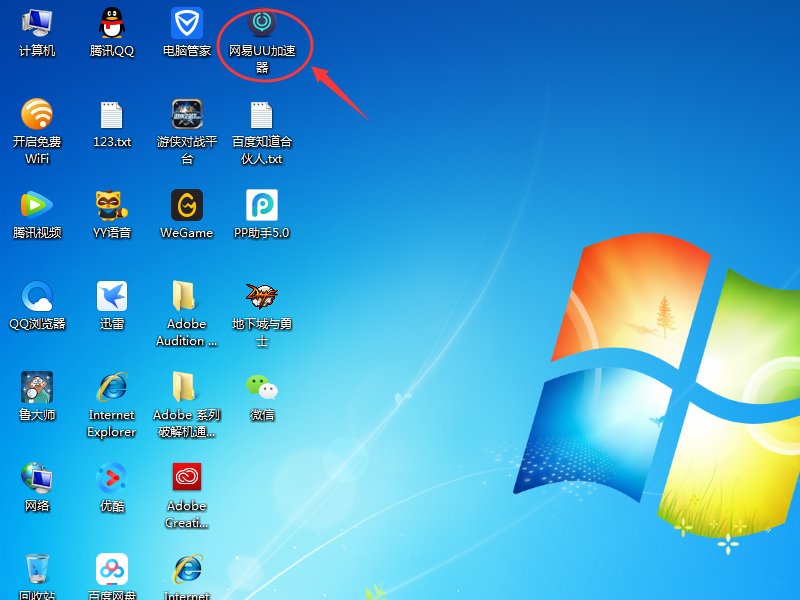The width and height of the screenshot is (800, 600).
Task: Select the 迅雷 (Xunlei) bird icon
Action: [x=112, y=297]
